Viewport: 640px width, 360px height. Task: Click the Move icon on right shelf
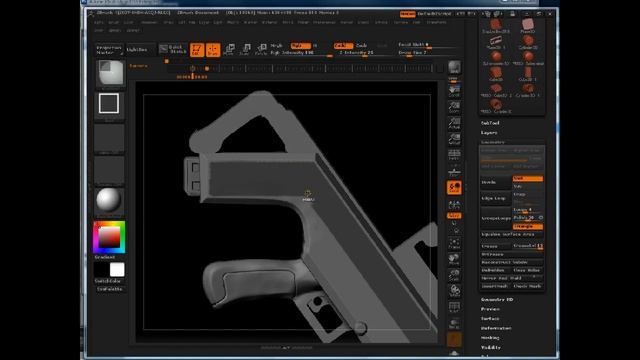(x=454, y=260)
